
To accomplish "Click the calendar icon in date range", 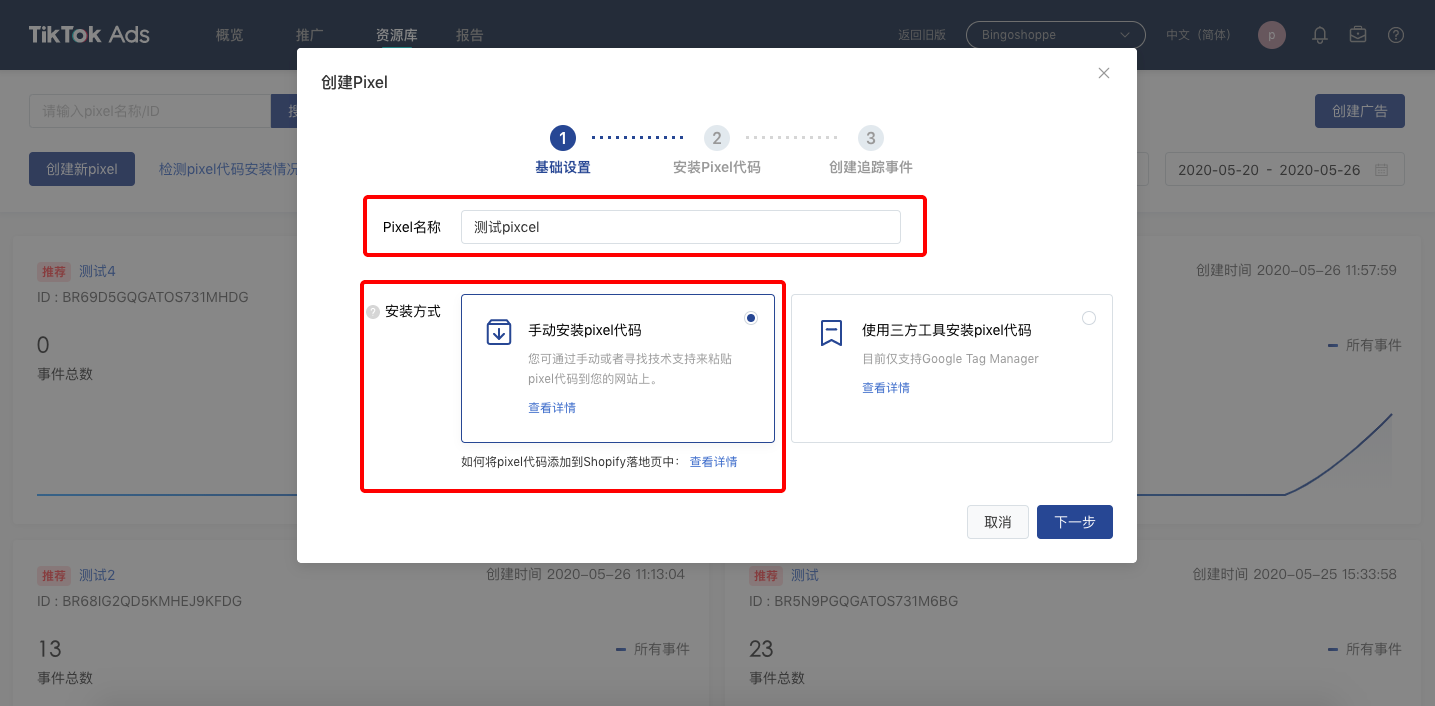I will point(1381,170).
